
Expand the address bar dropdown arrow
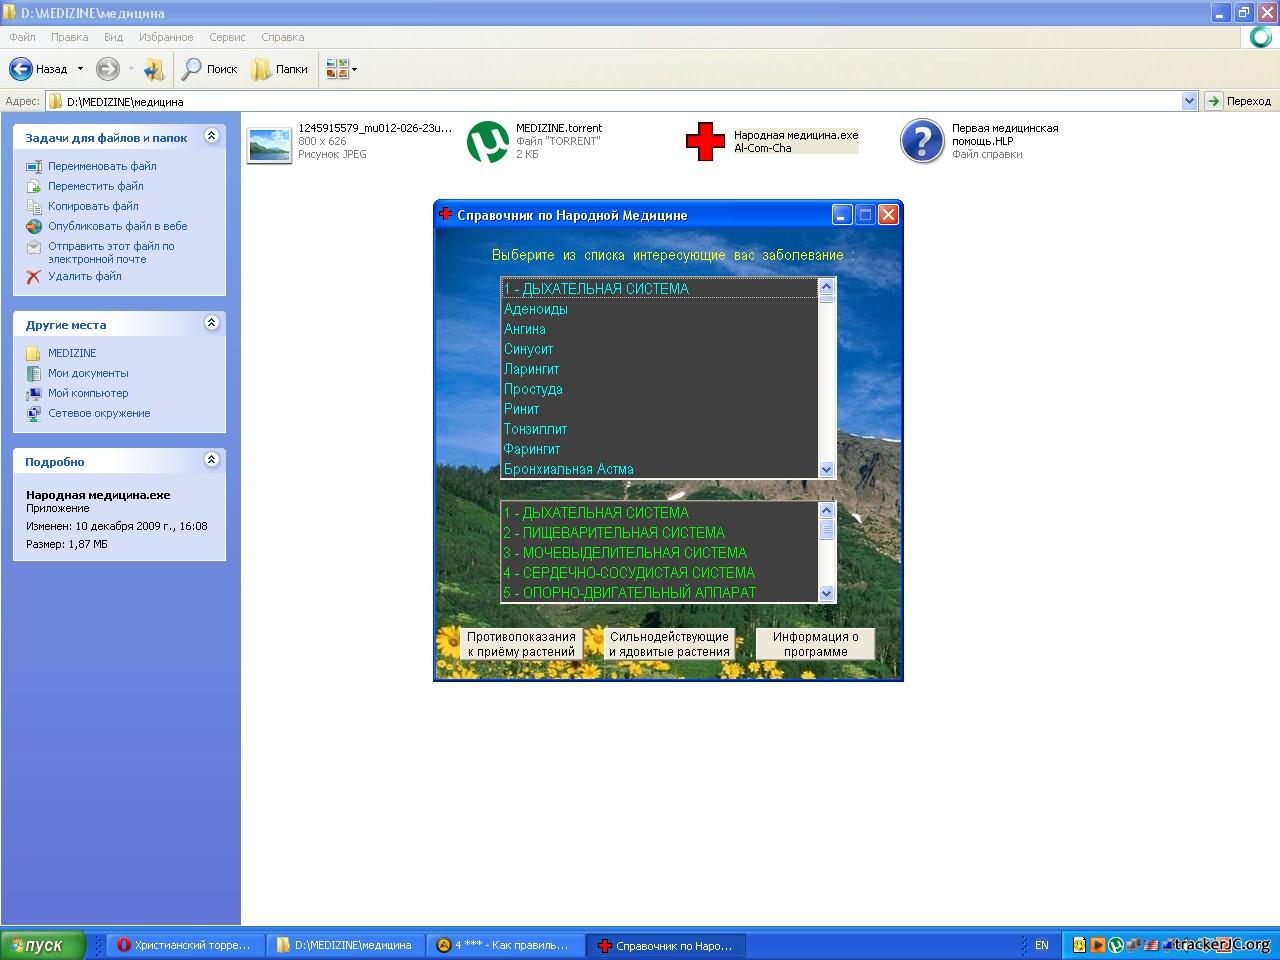[x=1189, y=101]
